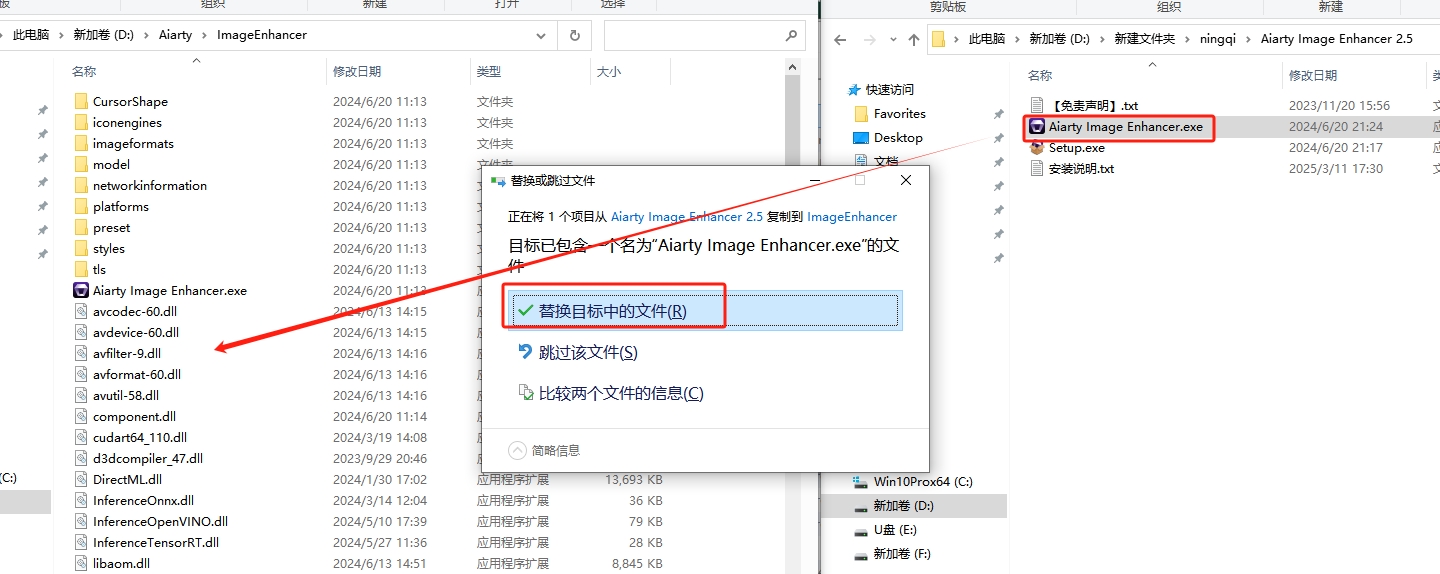Image resolution: width=1440 pixels, height=574 pixels.
Task: Click Aiarty exe icon in right window
Action: (x=1037, y=126)
